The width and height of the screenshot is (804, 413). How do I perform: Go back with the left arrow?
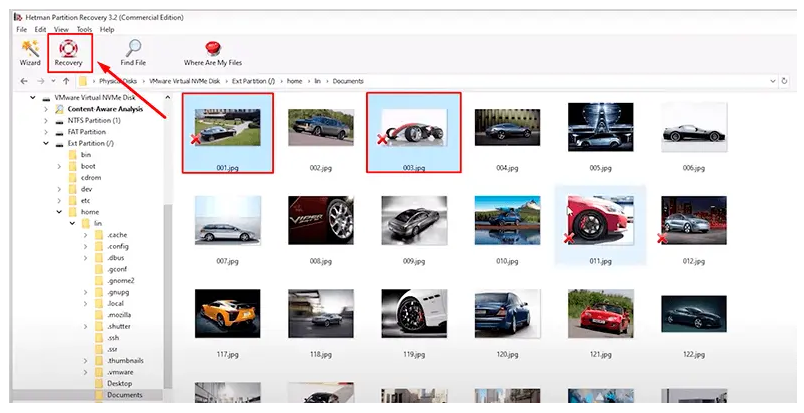tap(24, 81)
